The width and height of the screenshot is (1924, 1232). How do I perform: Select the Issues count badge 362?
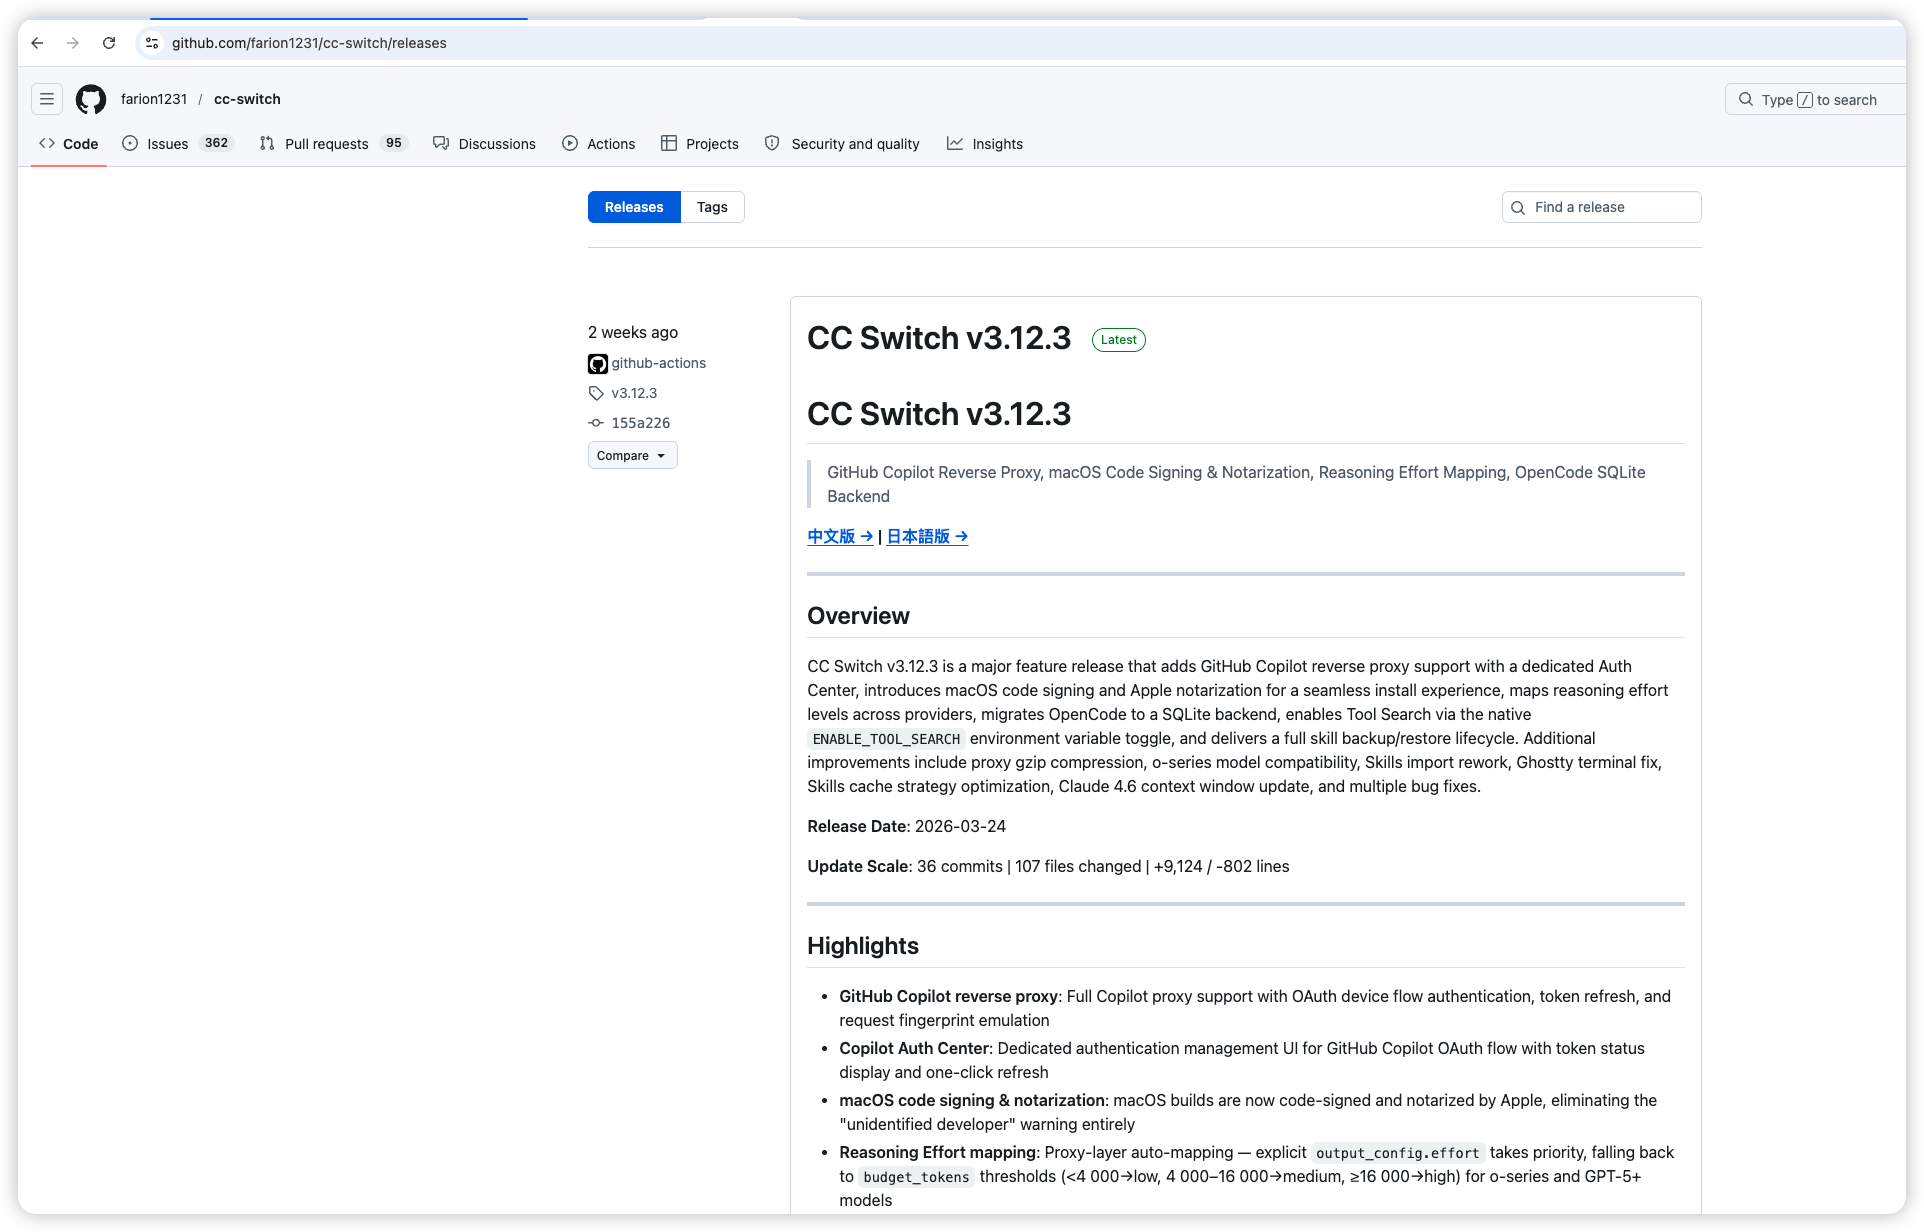(216, 143)
